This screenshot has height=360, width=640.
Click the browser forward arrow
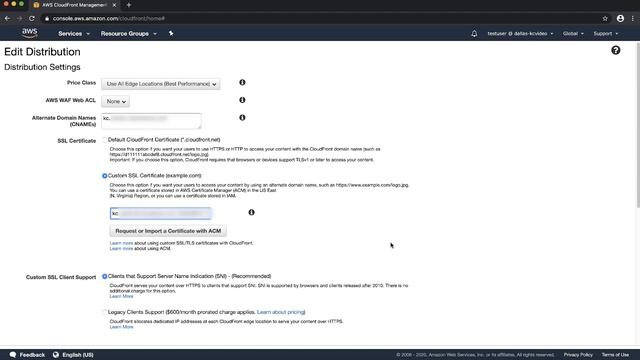[19, 18]
